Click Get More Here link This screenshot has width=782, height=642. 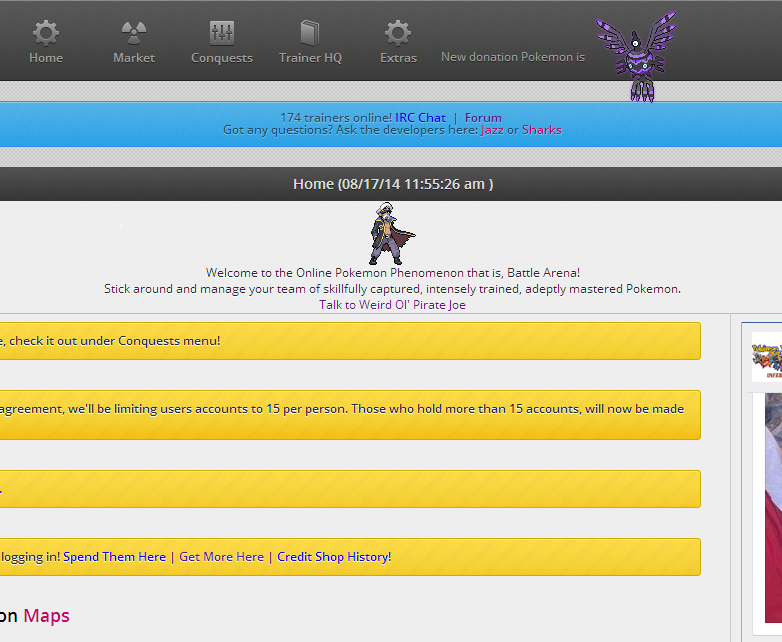pyautogui.click(x=221, y=557)
